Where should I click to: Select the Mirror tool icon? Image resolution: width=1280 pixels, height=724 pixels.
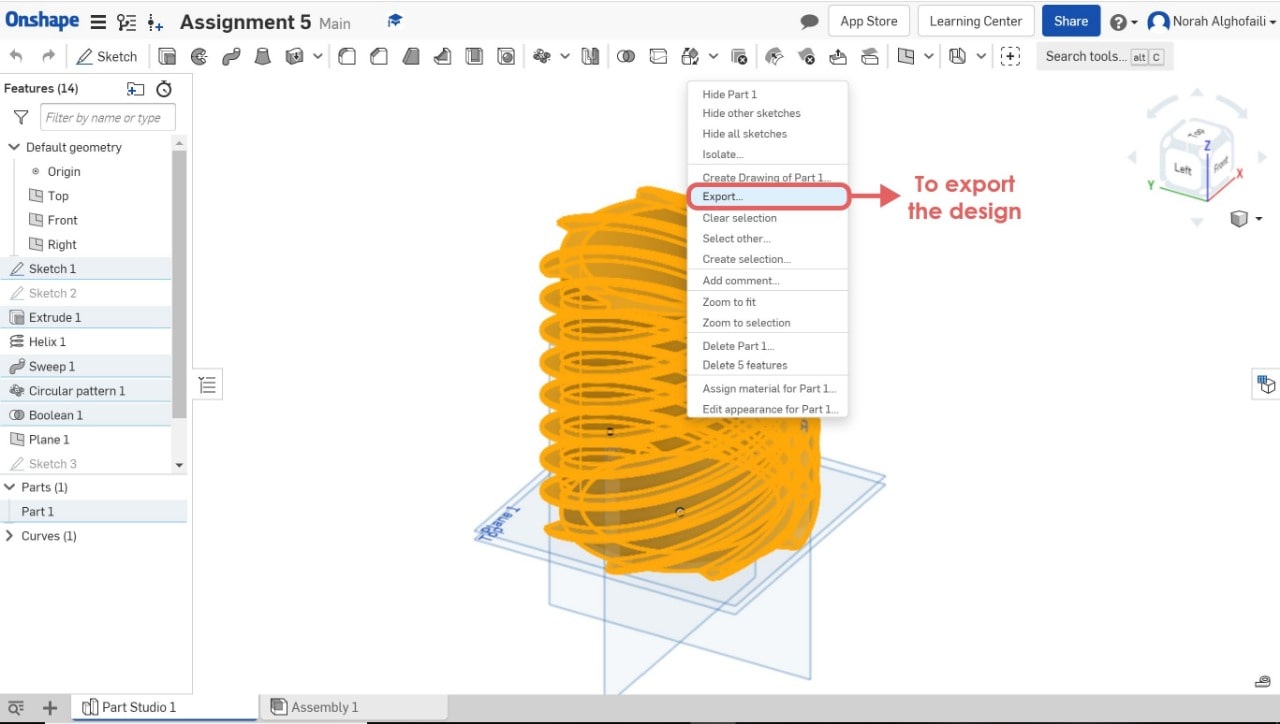[x=591, y=57]
